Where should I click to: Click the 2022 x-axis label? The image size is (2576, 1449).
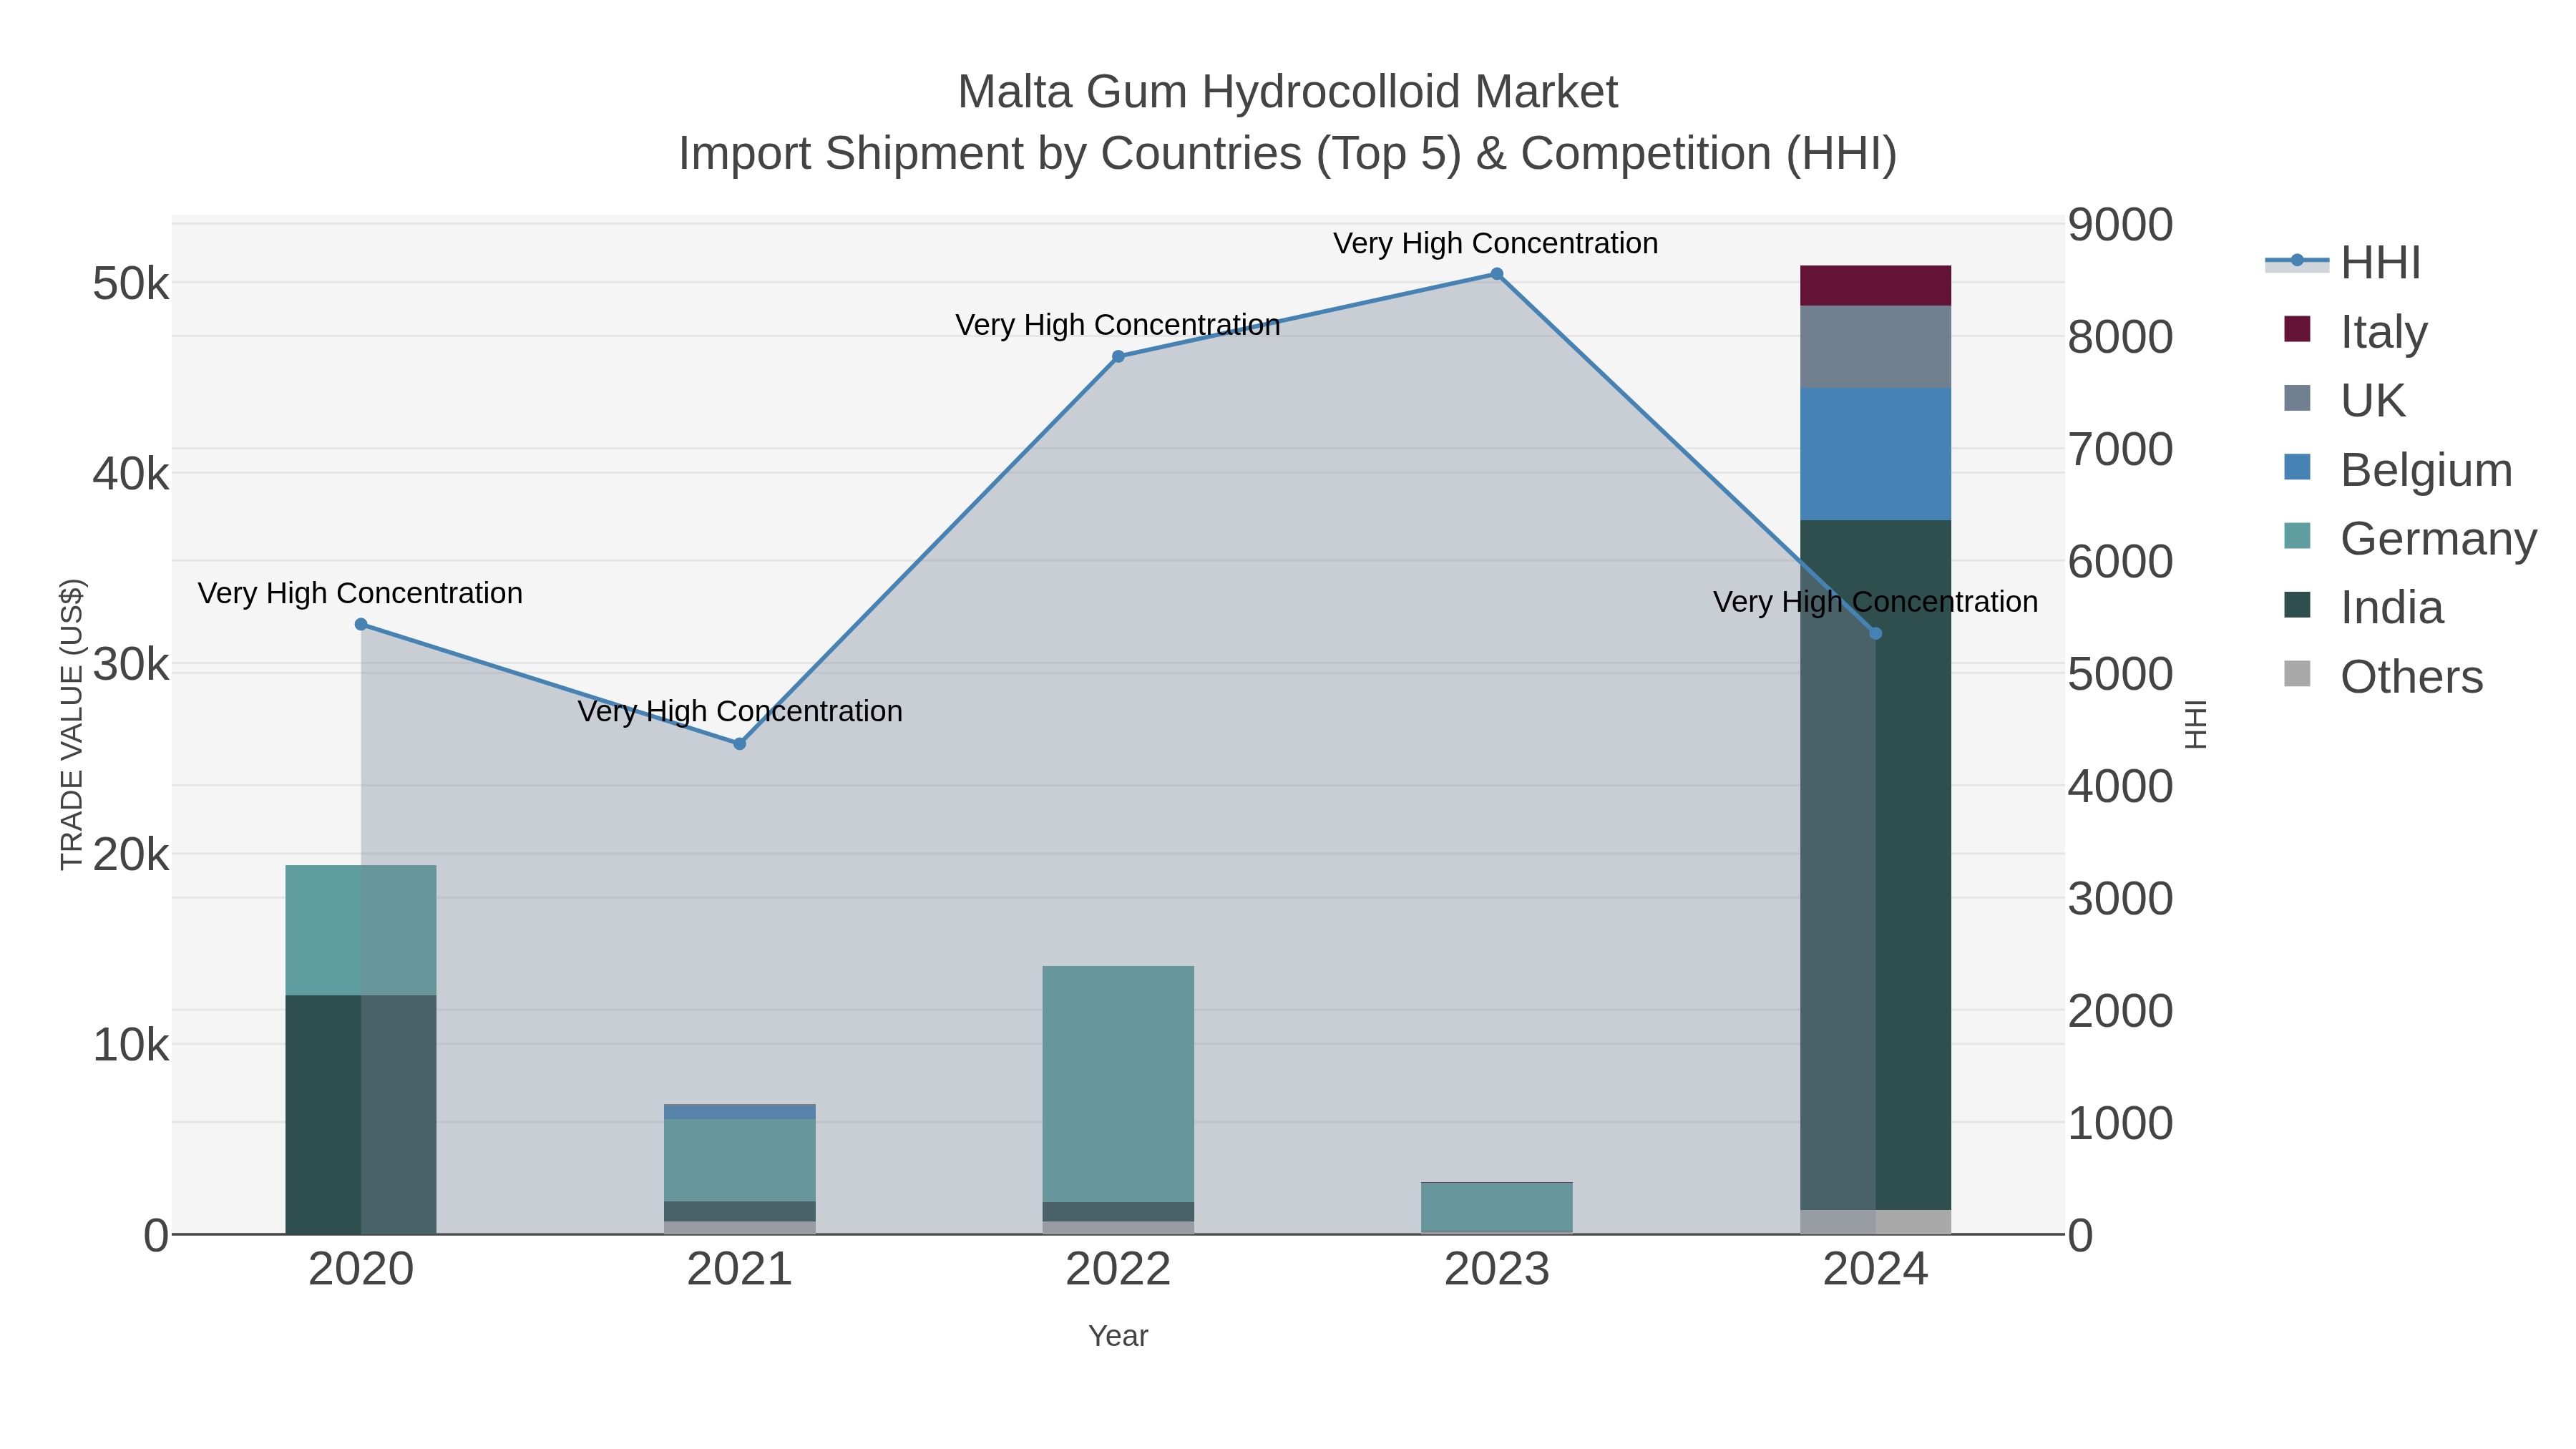(x=1118, y=1270)
